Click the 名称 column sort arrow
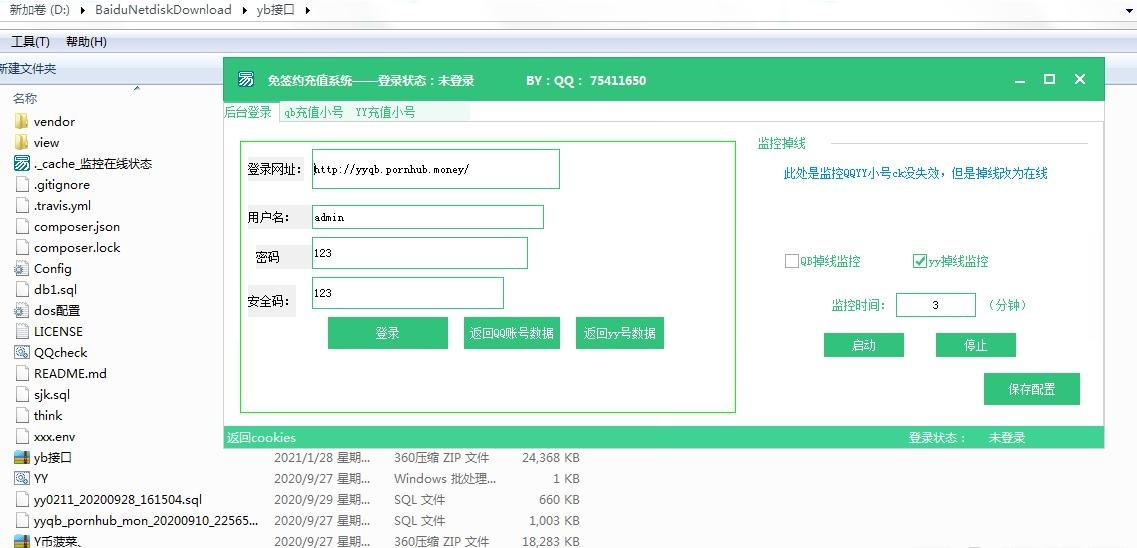Viewport: 1137px width, 548px height. tap(136, 88)
